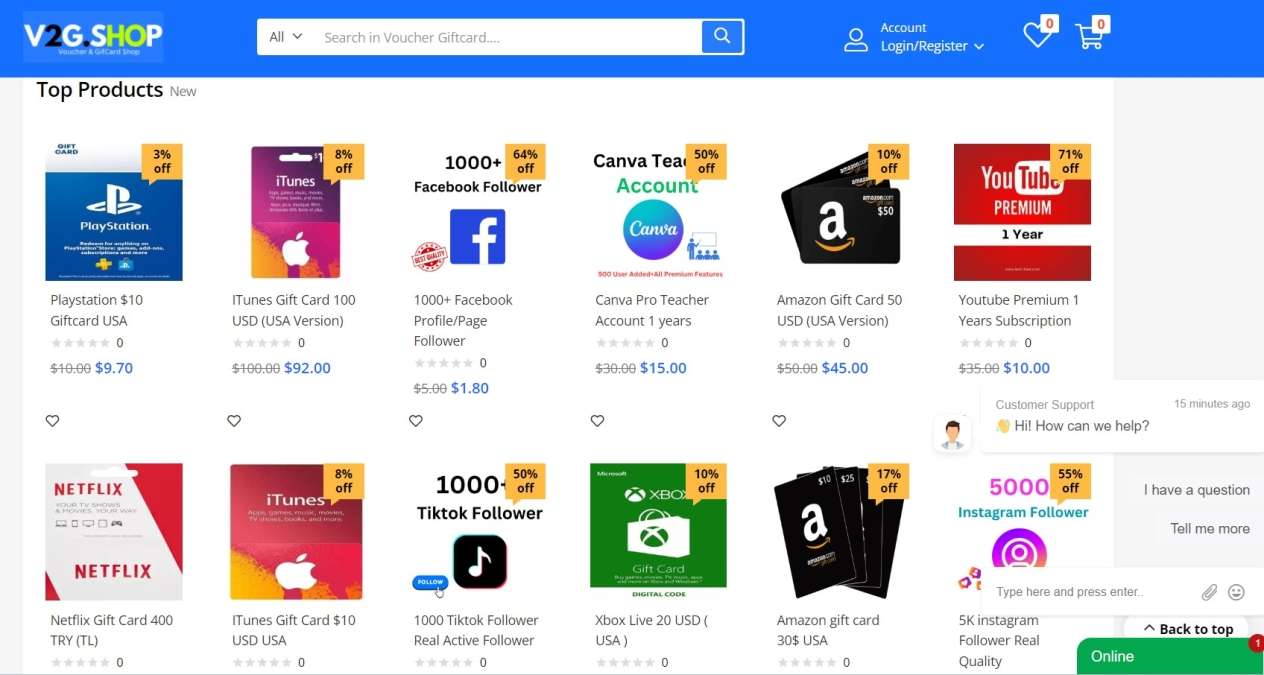Focus the Search in Voucher Giftcard field
Screen dimensions: 1264x675
click(x=508, y=37)
